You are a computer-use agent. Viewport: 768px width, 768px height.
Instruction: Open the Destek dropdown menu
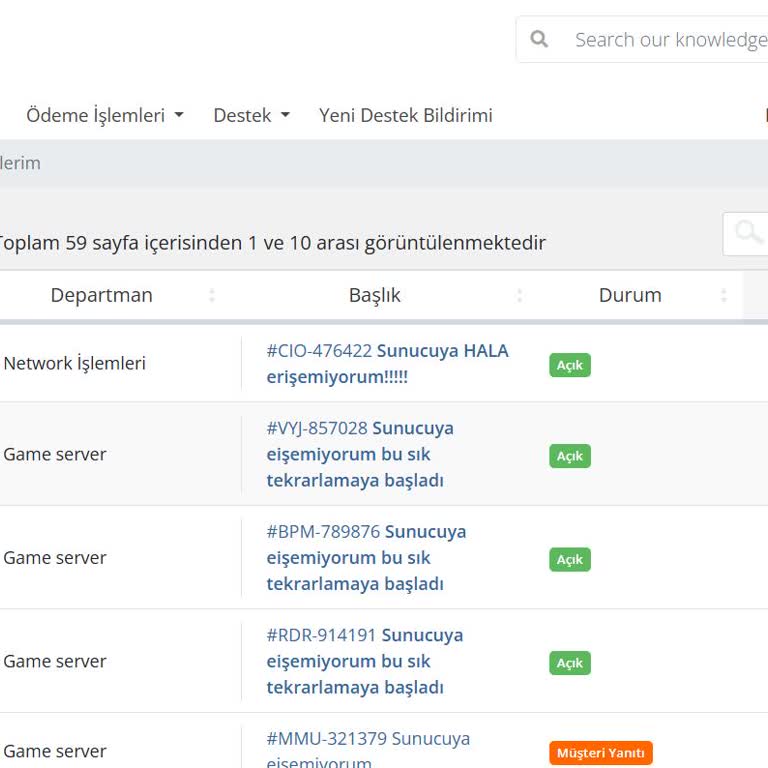point(251,115)
